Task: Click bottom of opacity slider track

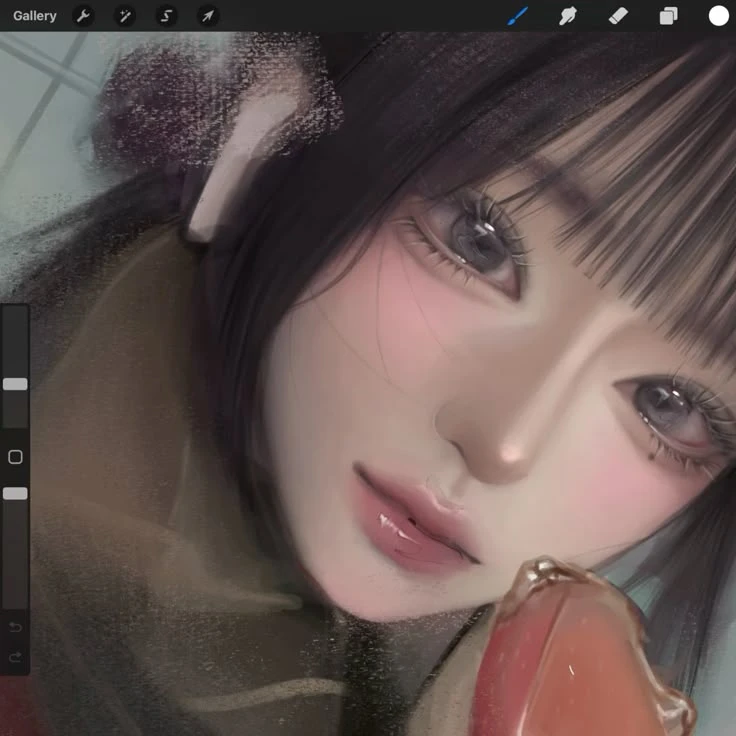Action: tap(15, 600)
